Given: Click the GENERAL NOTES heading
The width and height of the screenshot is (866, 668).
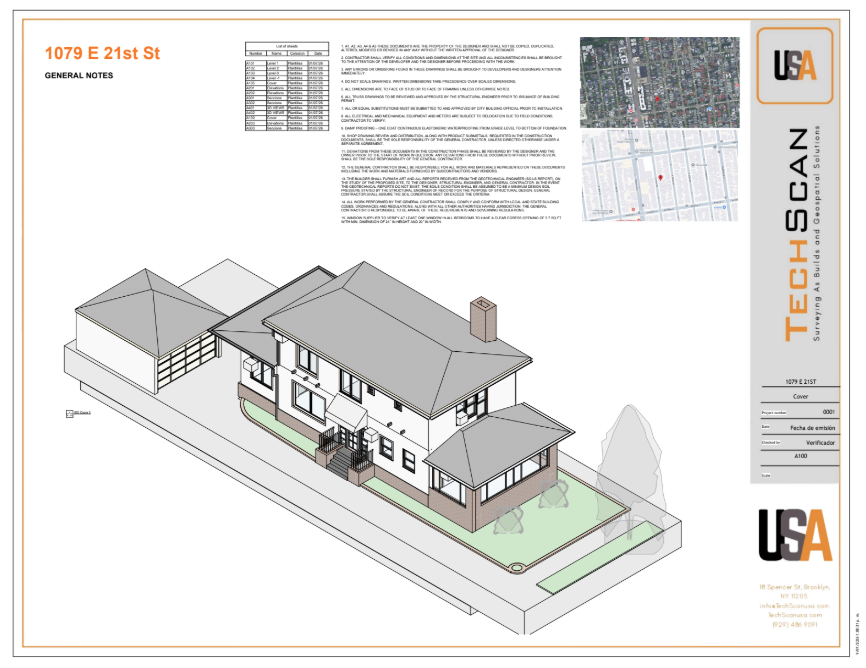Looking at the screenshot, I should point(78,76).
